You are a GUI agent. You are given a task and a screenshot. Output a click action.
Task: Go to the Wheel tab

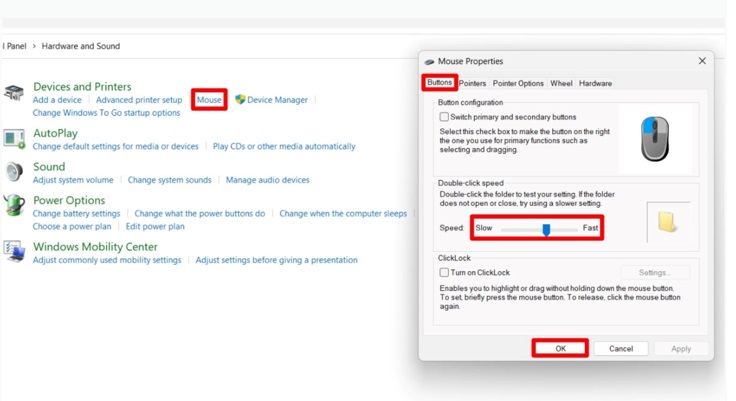(x=561, y=84)
